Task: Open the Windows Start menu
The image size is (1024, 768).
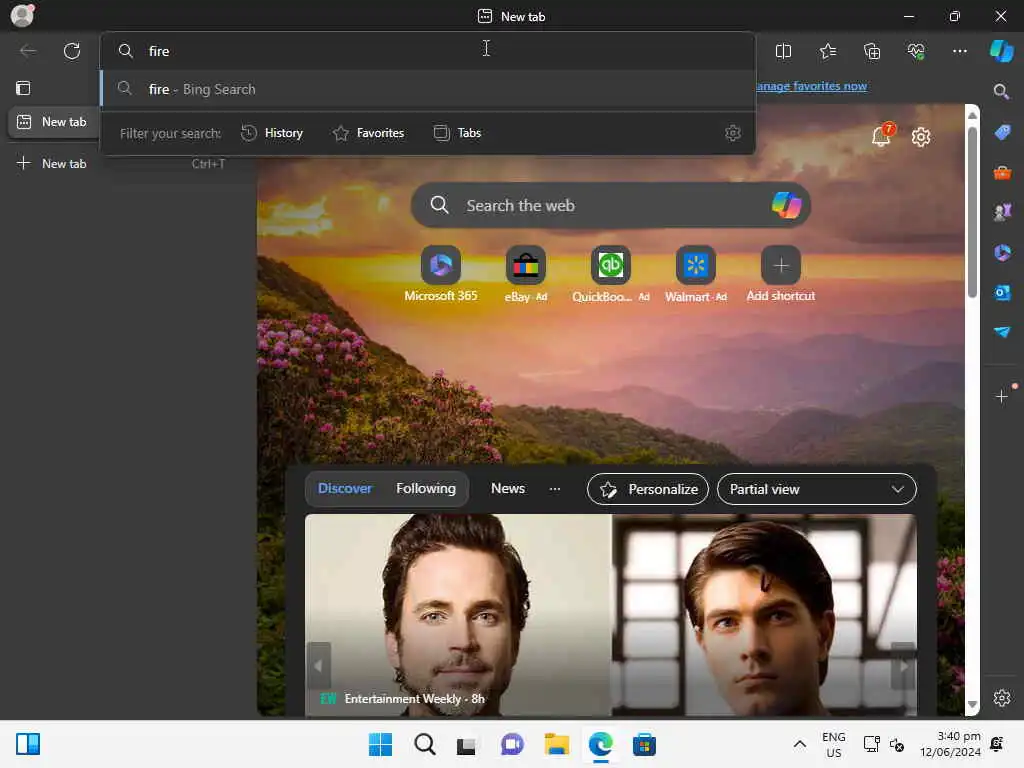Action: tap(380, 744)
